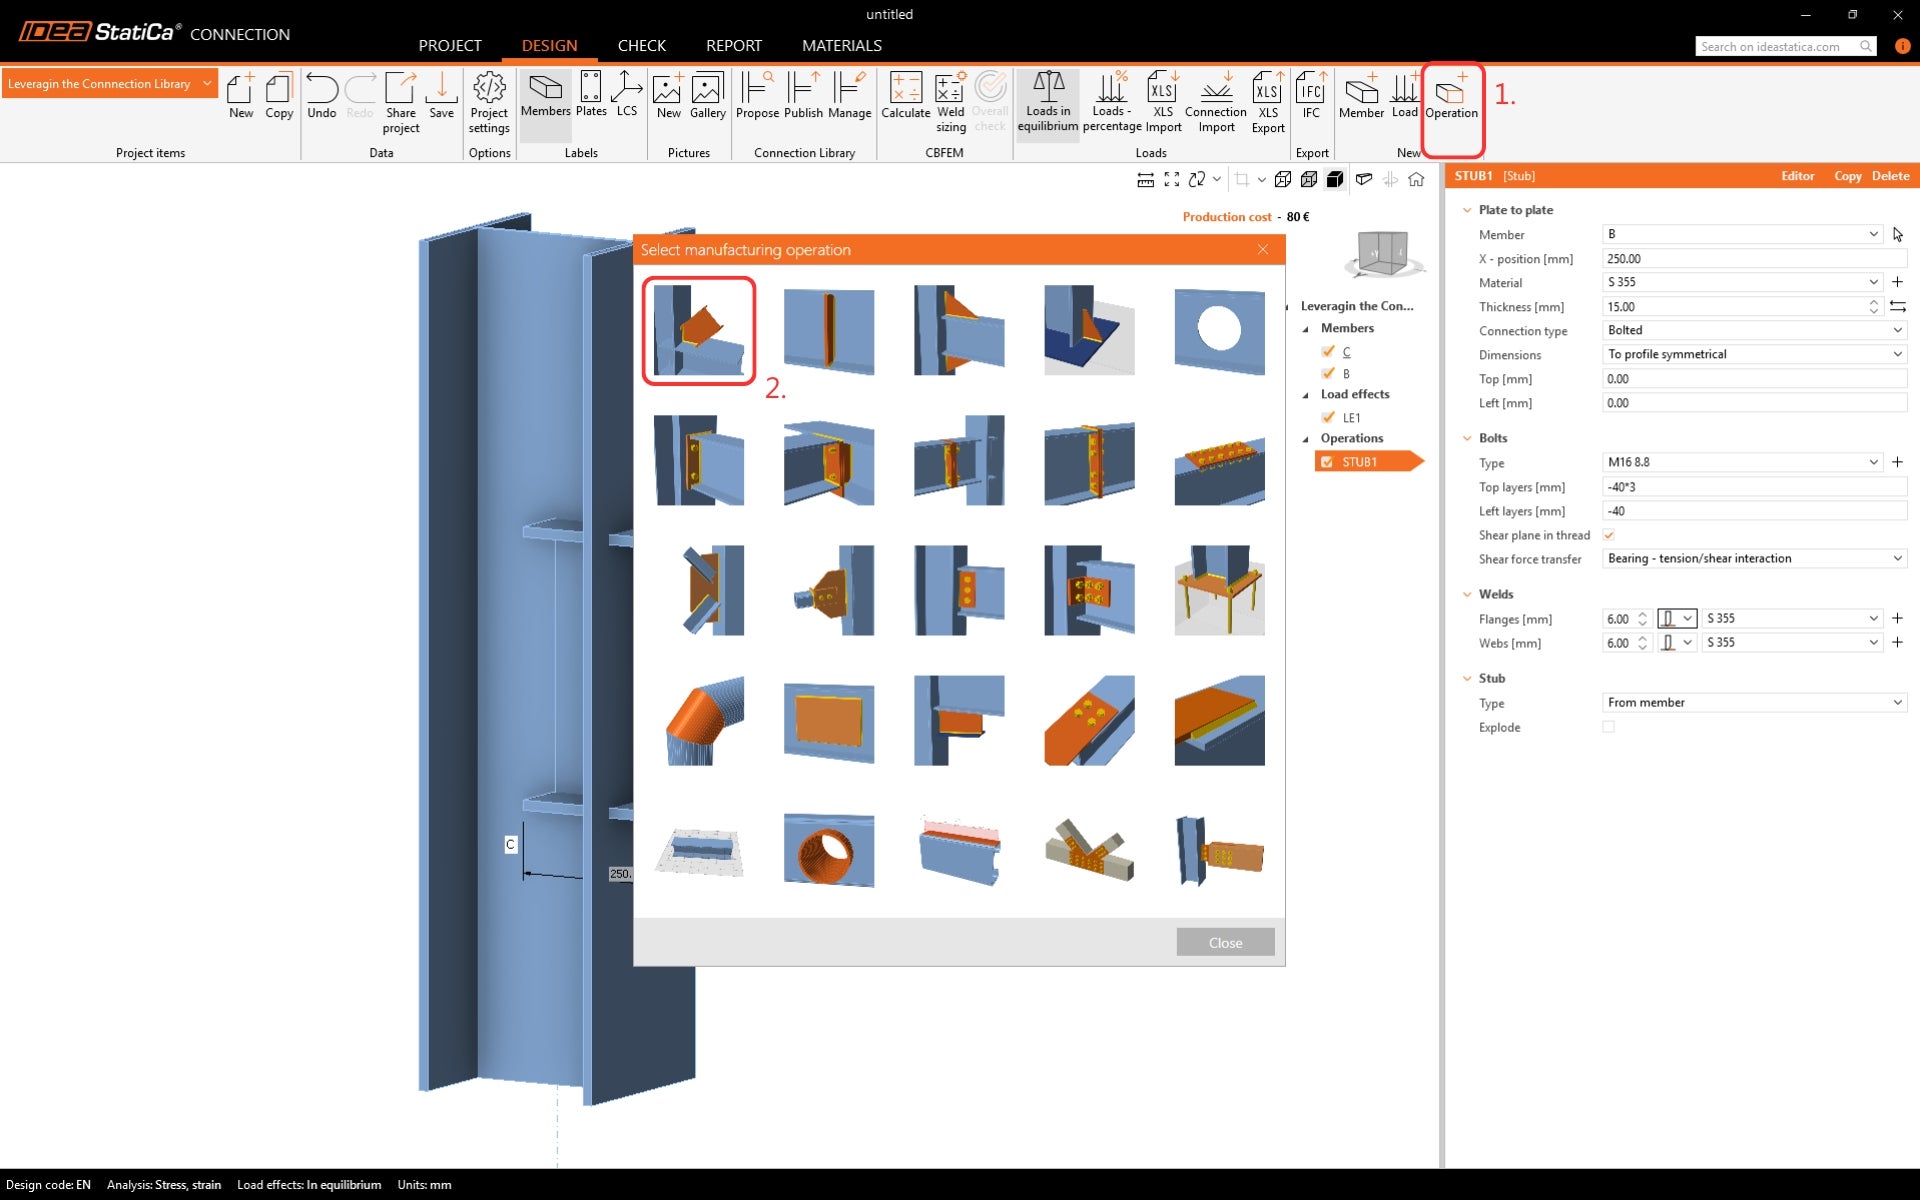Click the Delete link for STUB1

[1890, 176]
